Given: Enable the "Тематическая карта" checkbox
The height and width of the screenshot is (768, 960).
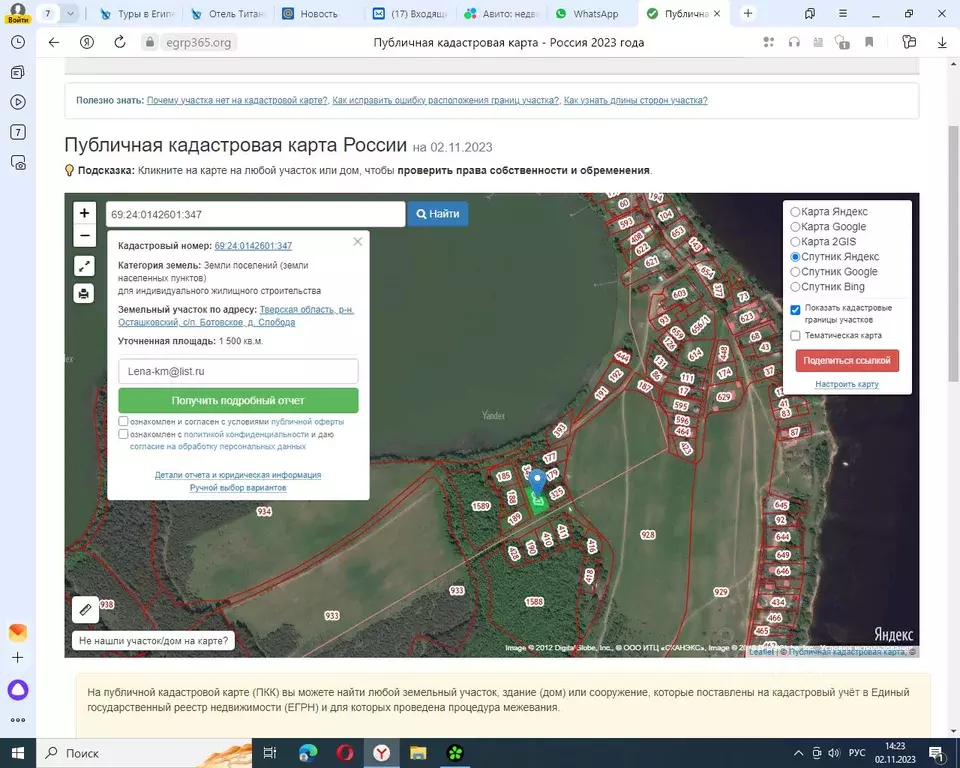Looking at the screenshot, I should (795, 335).
